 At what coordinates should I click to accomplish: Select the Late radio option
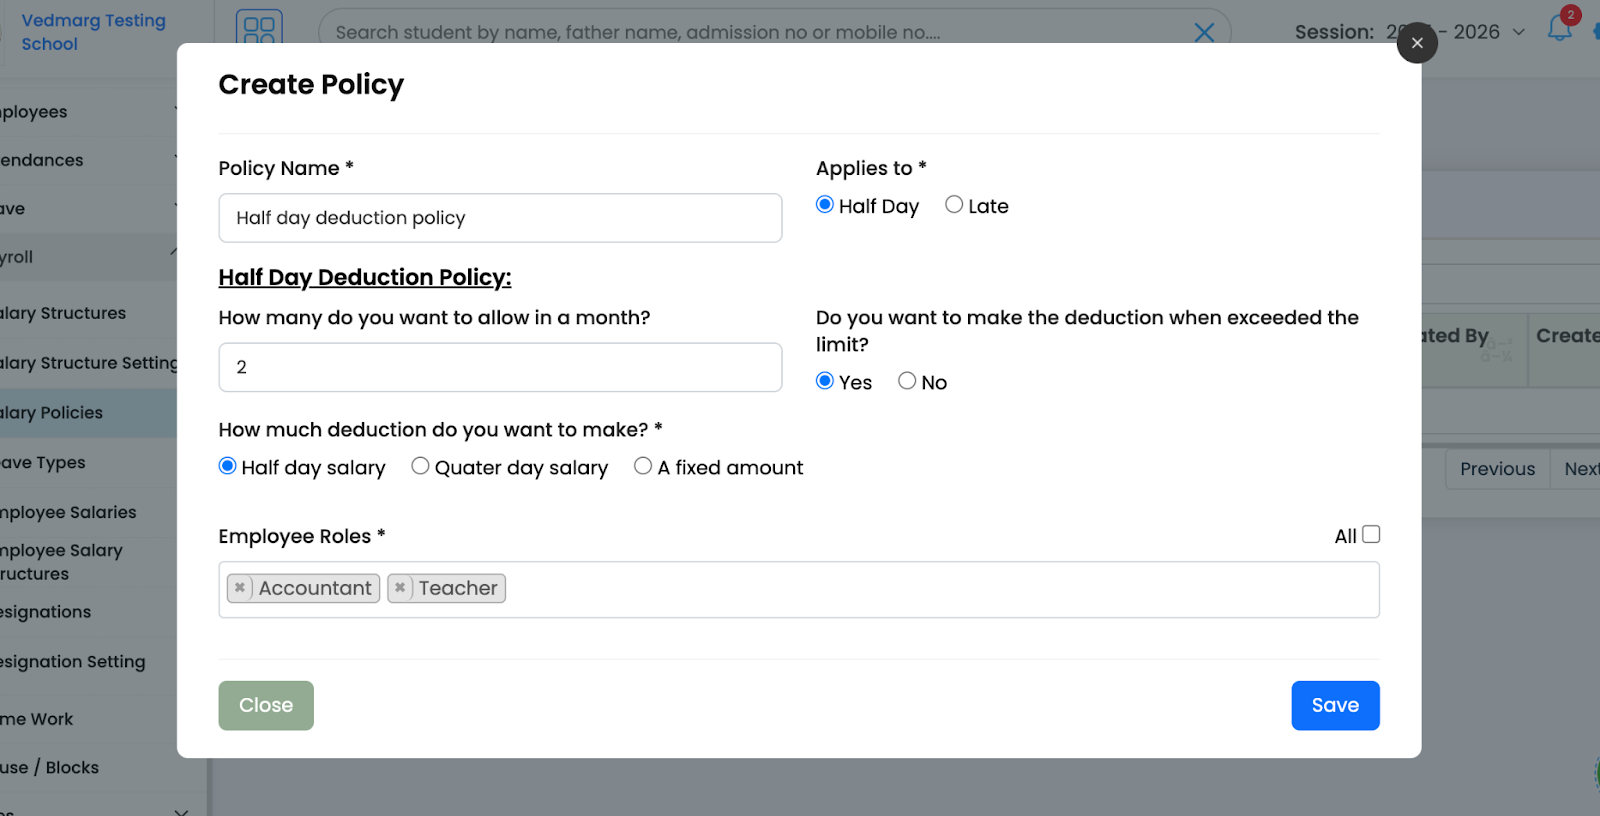(x=954, y=205)
